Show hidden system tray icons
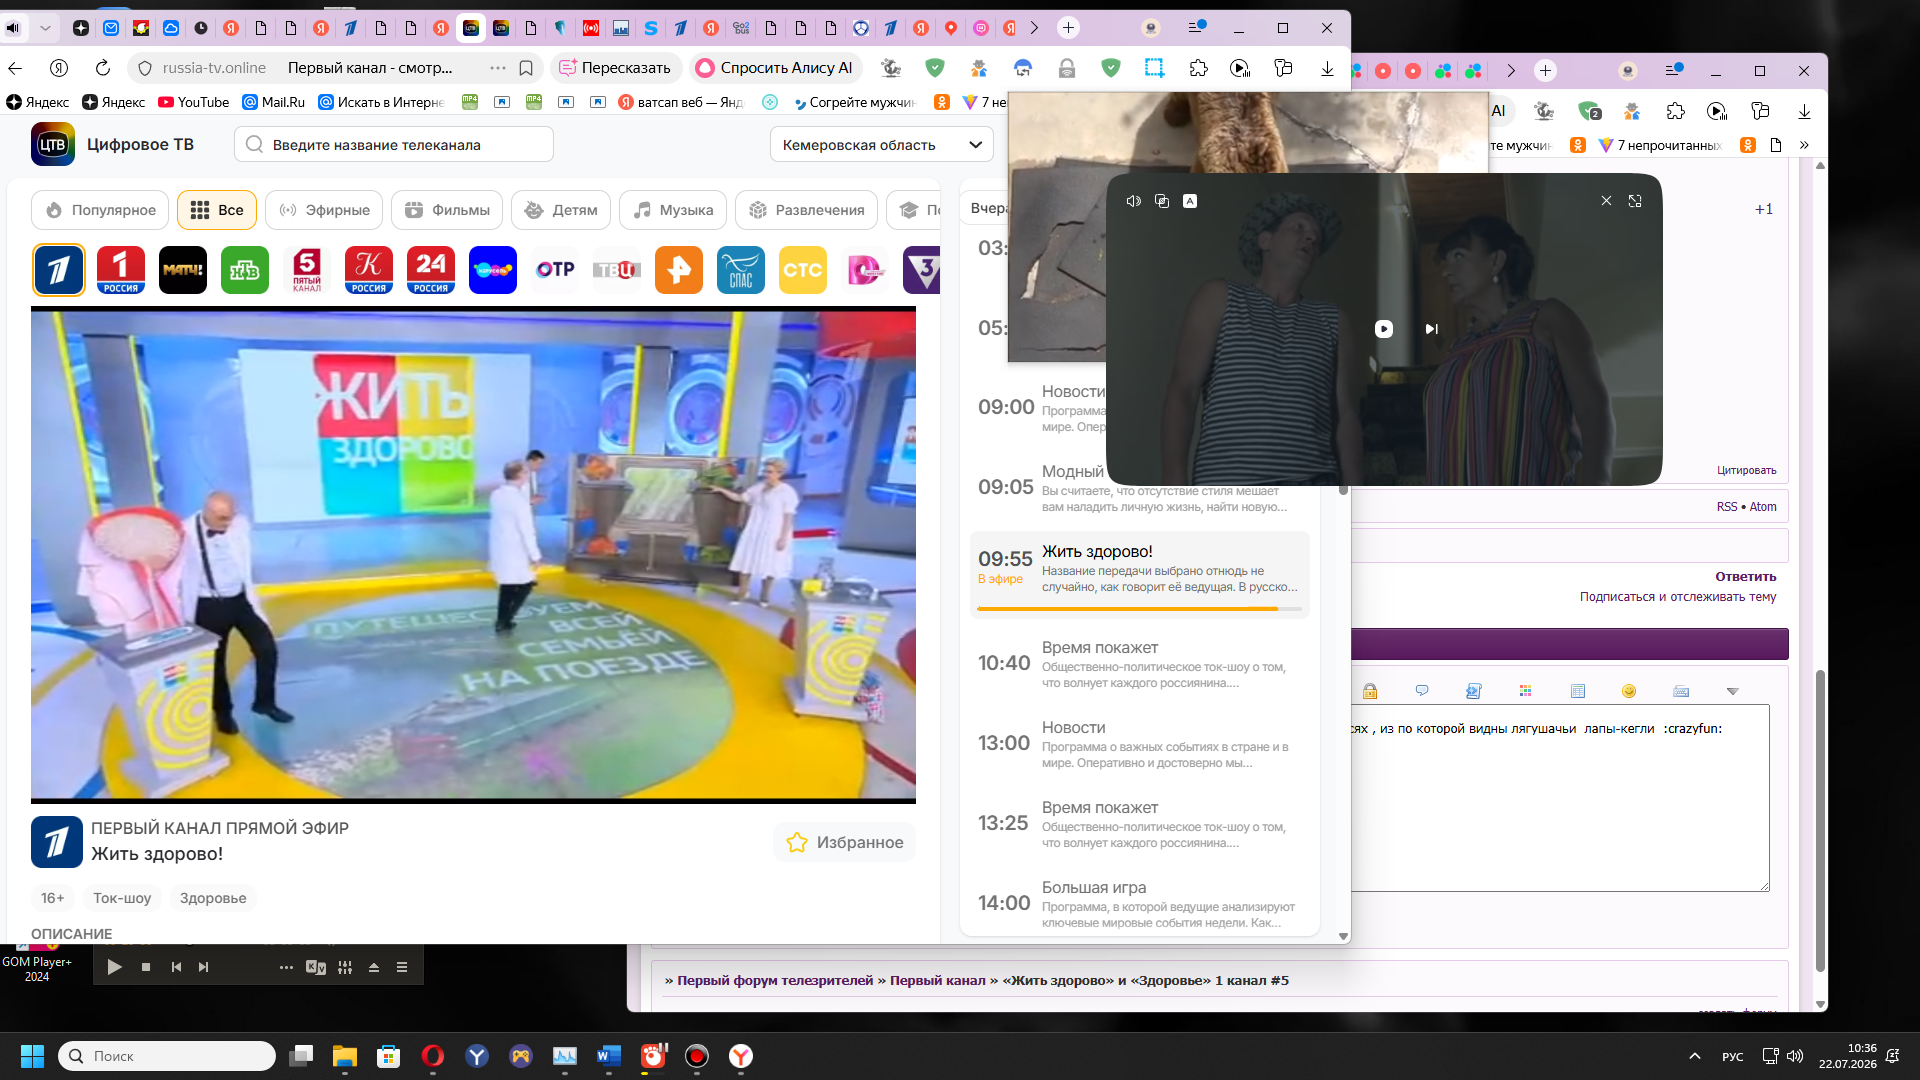 1695,1056
